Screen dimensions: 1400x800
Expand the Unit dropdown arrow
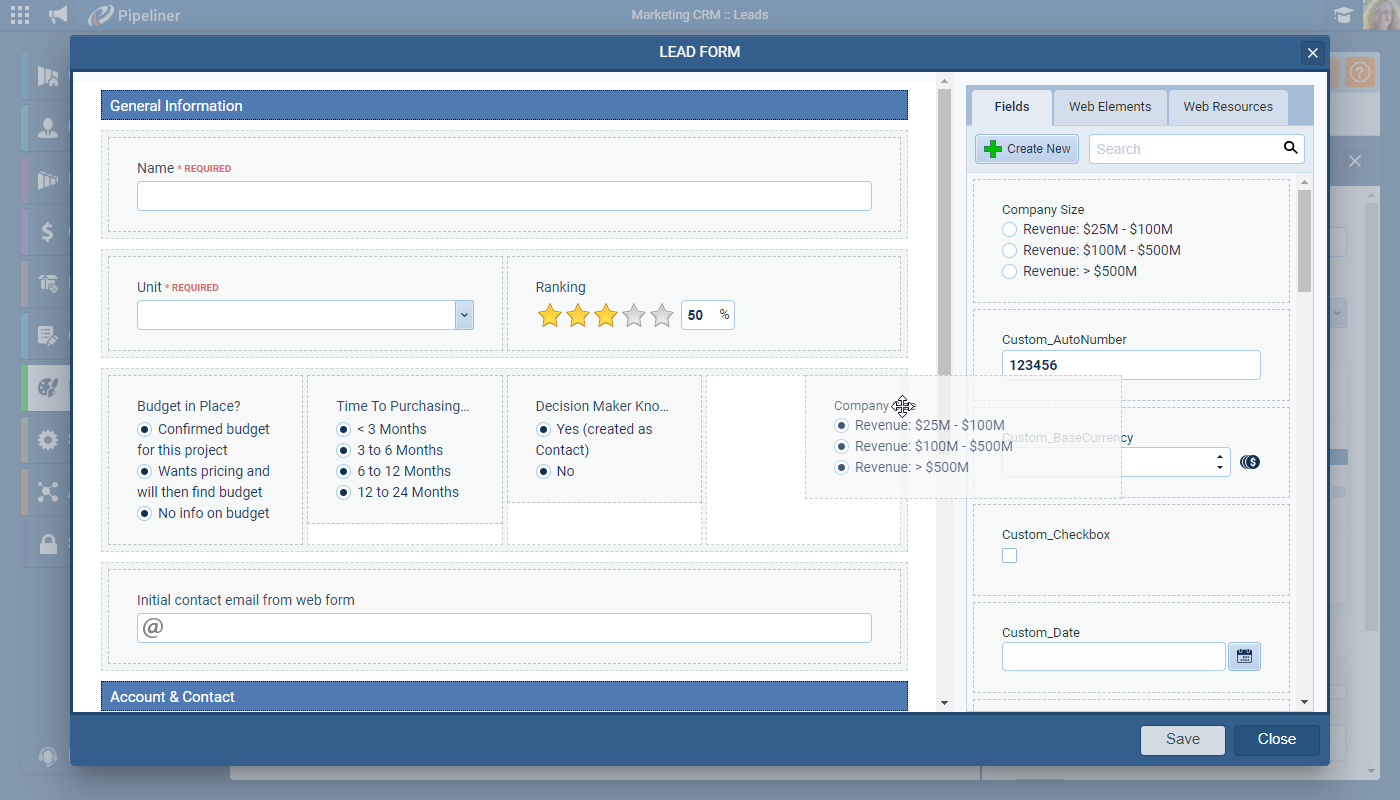tap(464, 315)
